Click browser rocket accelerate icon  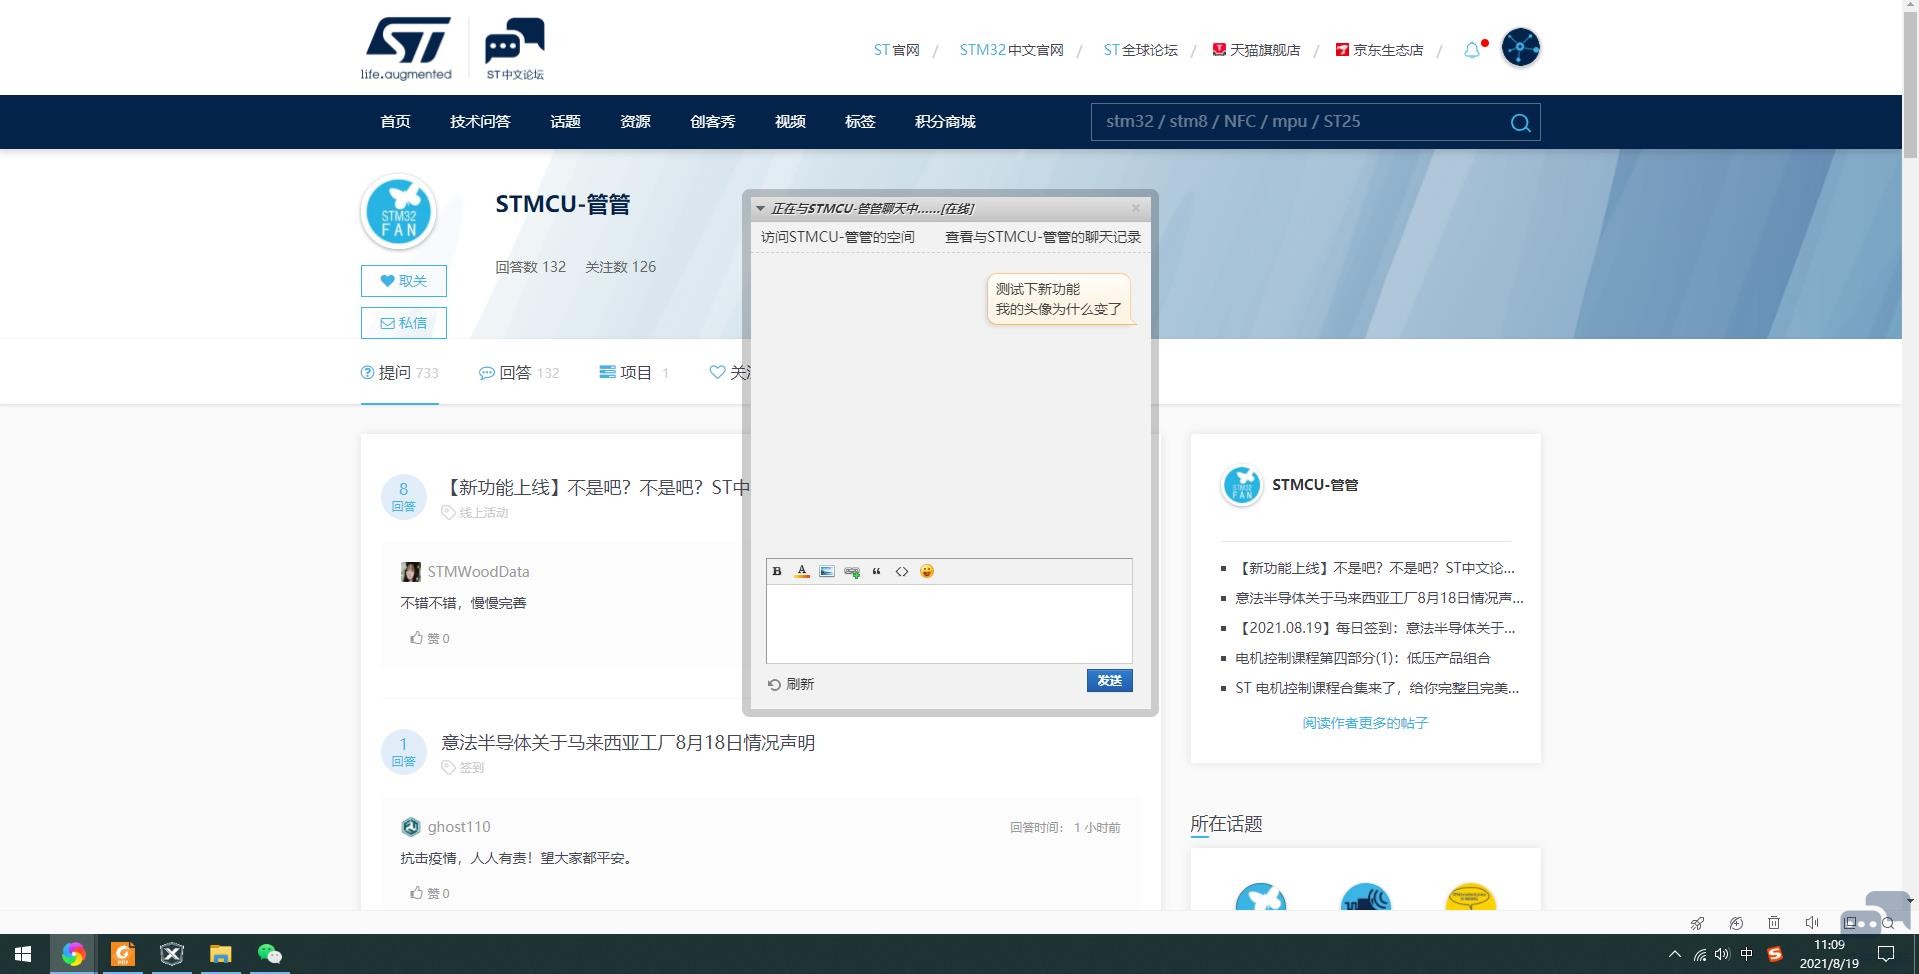click(x=1697, y=923)
